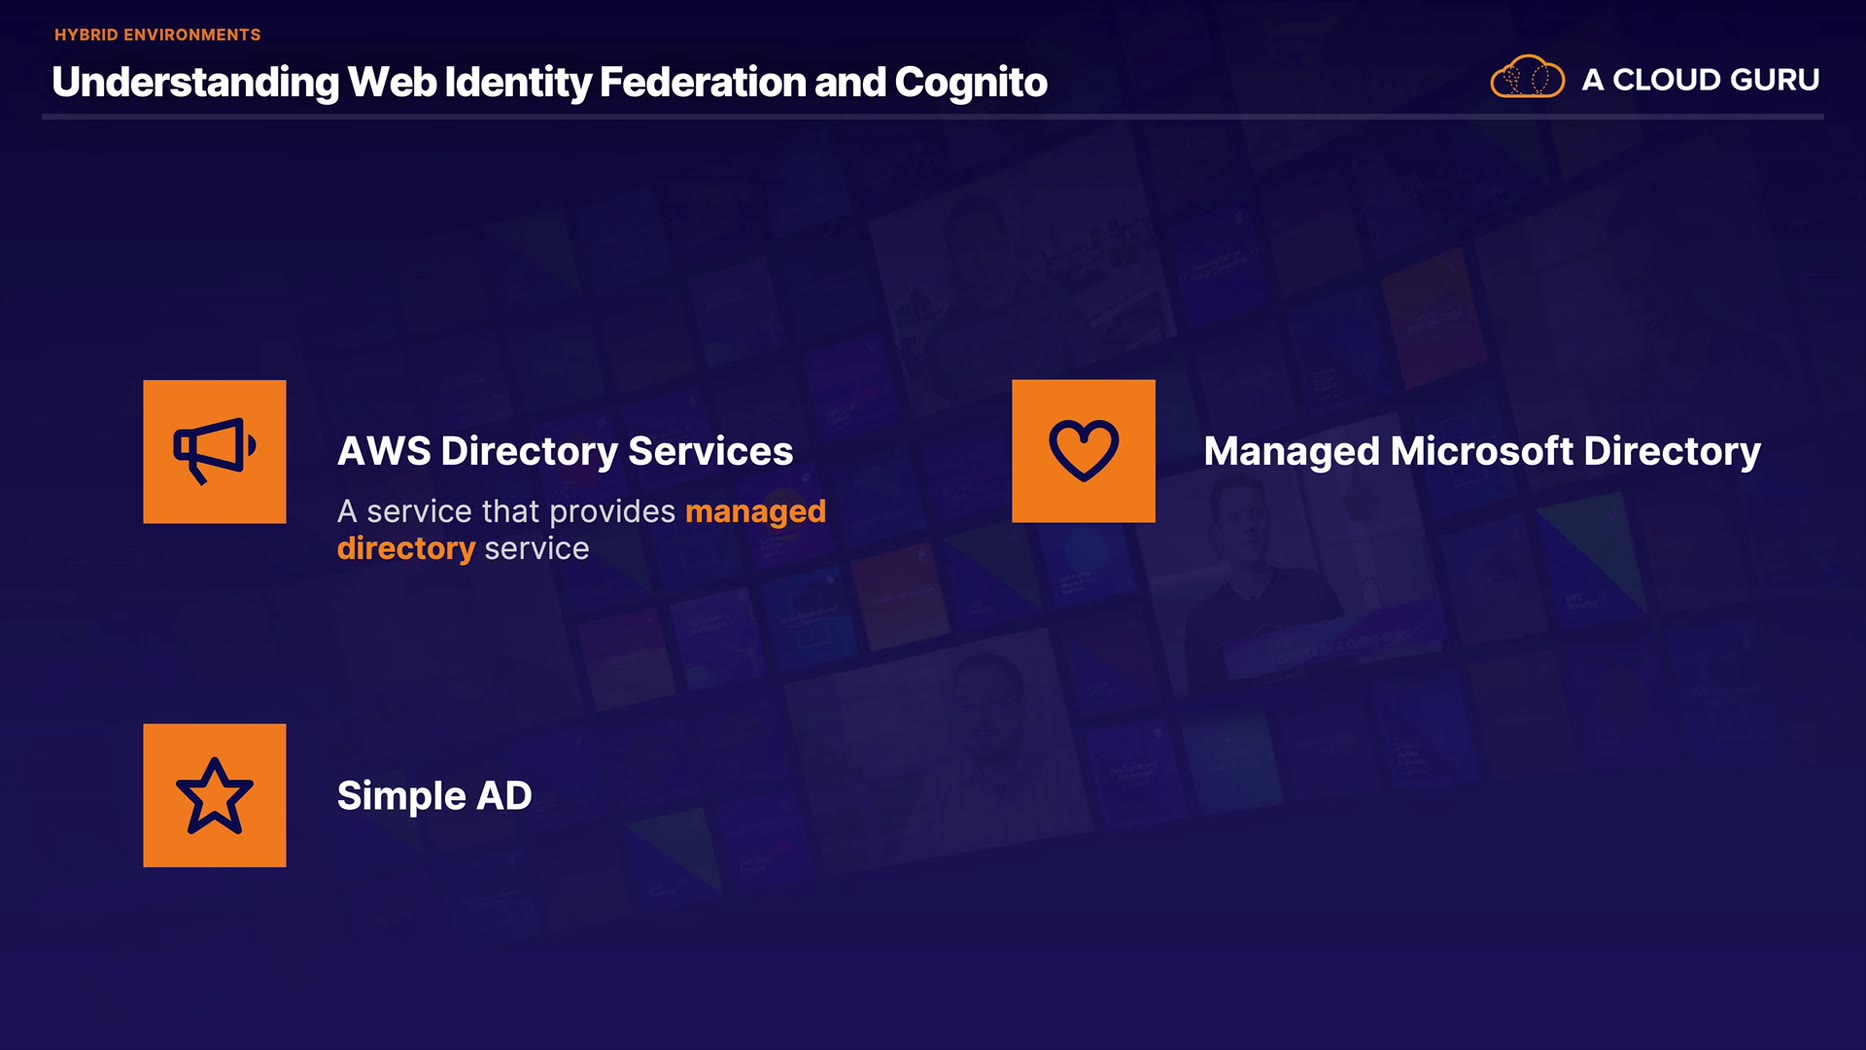Select the AWS Directory Services heading
Viewport: 1866px width, 1050px height.
point(565,451)
